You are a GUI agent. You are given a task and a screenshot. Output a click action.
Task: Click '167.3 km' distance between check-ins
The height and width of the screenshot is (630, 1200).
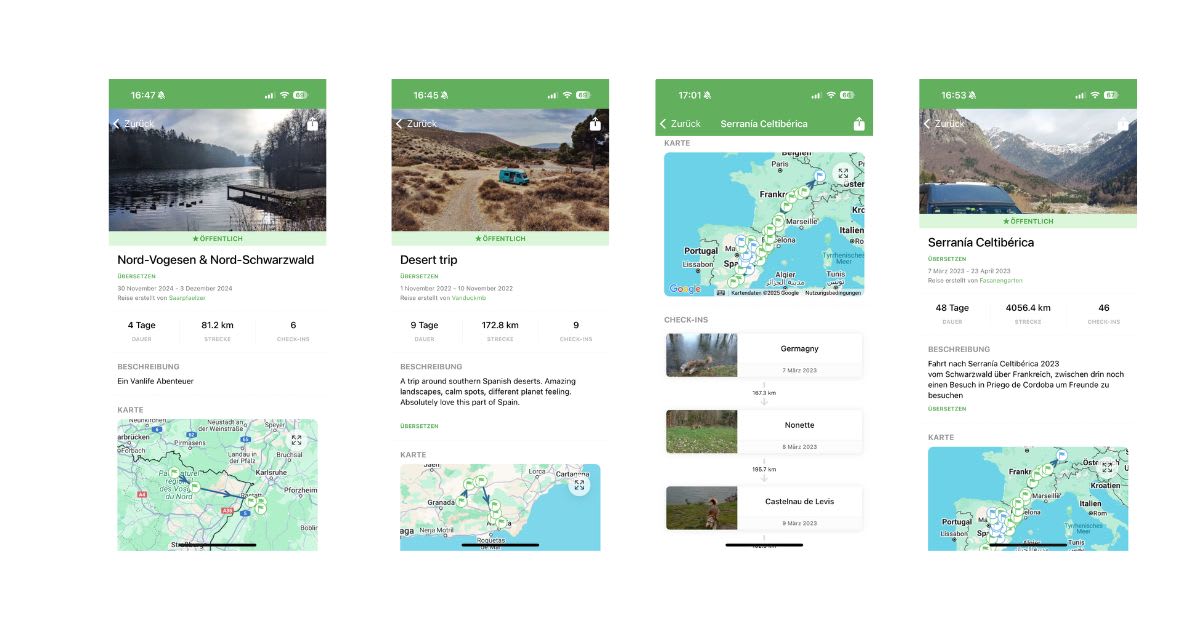764,393
